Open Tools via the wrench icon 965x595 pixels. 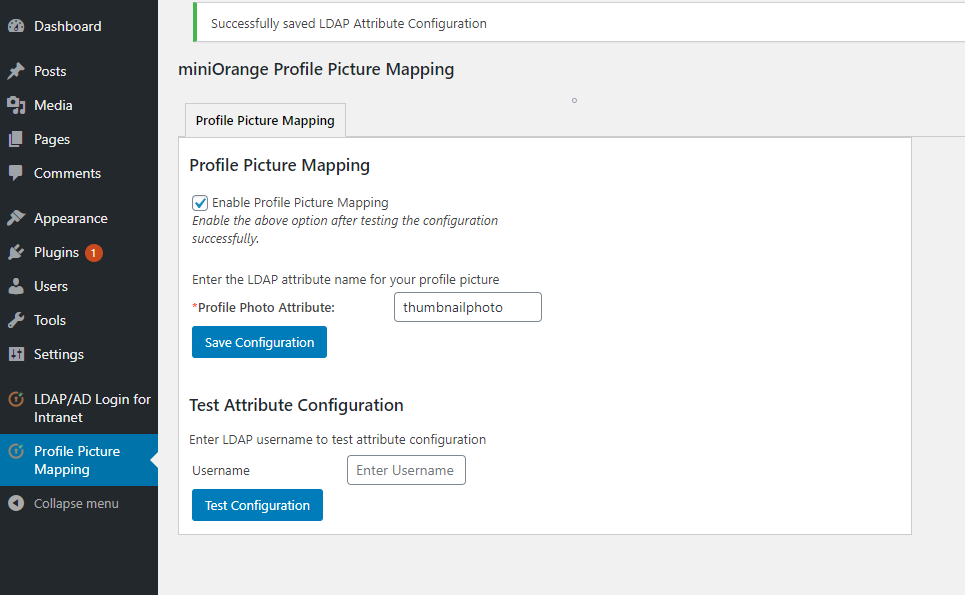[17, 320]
